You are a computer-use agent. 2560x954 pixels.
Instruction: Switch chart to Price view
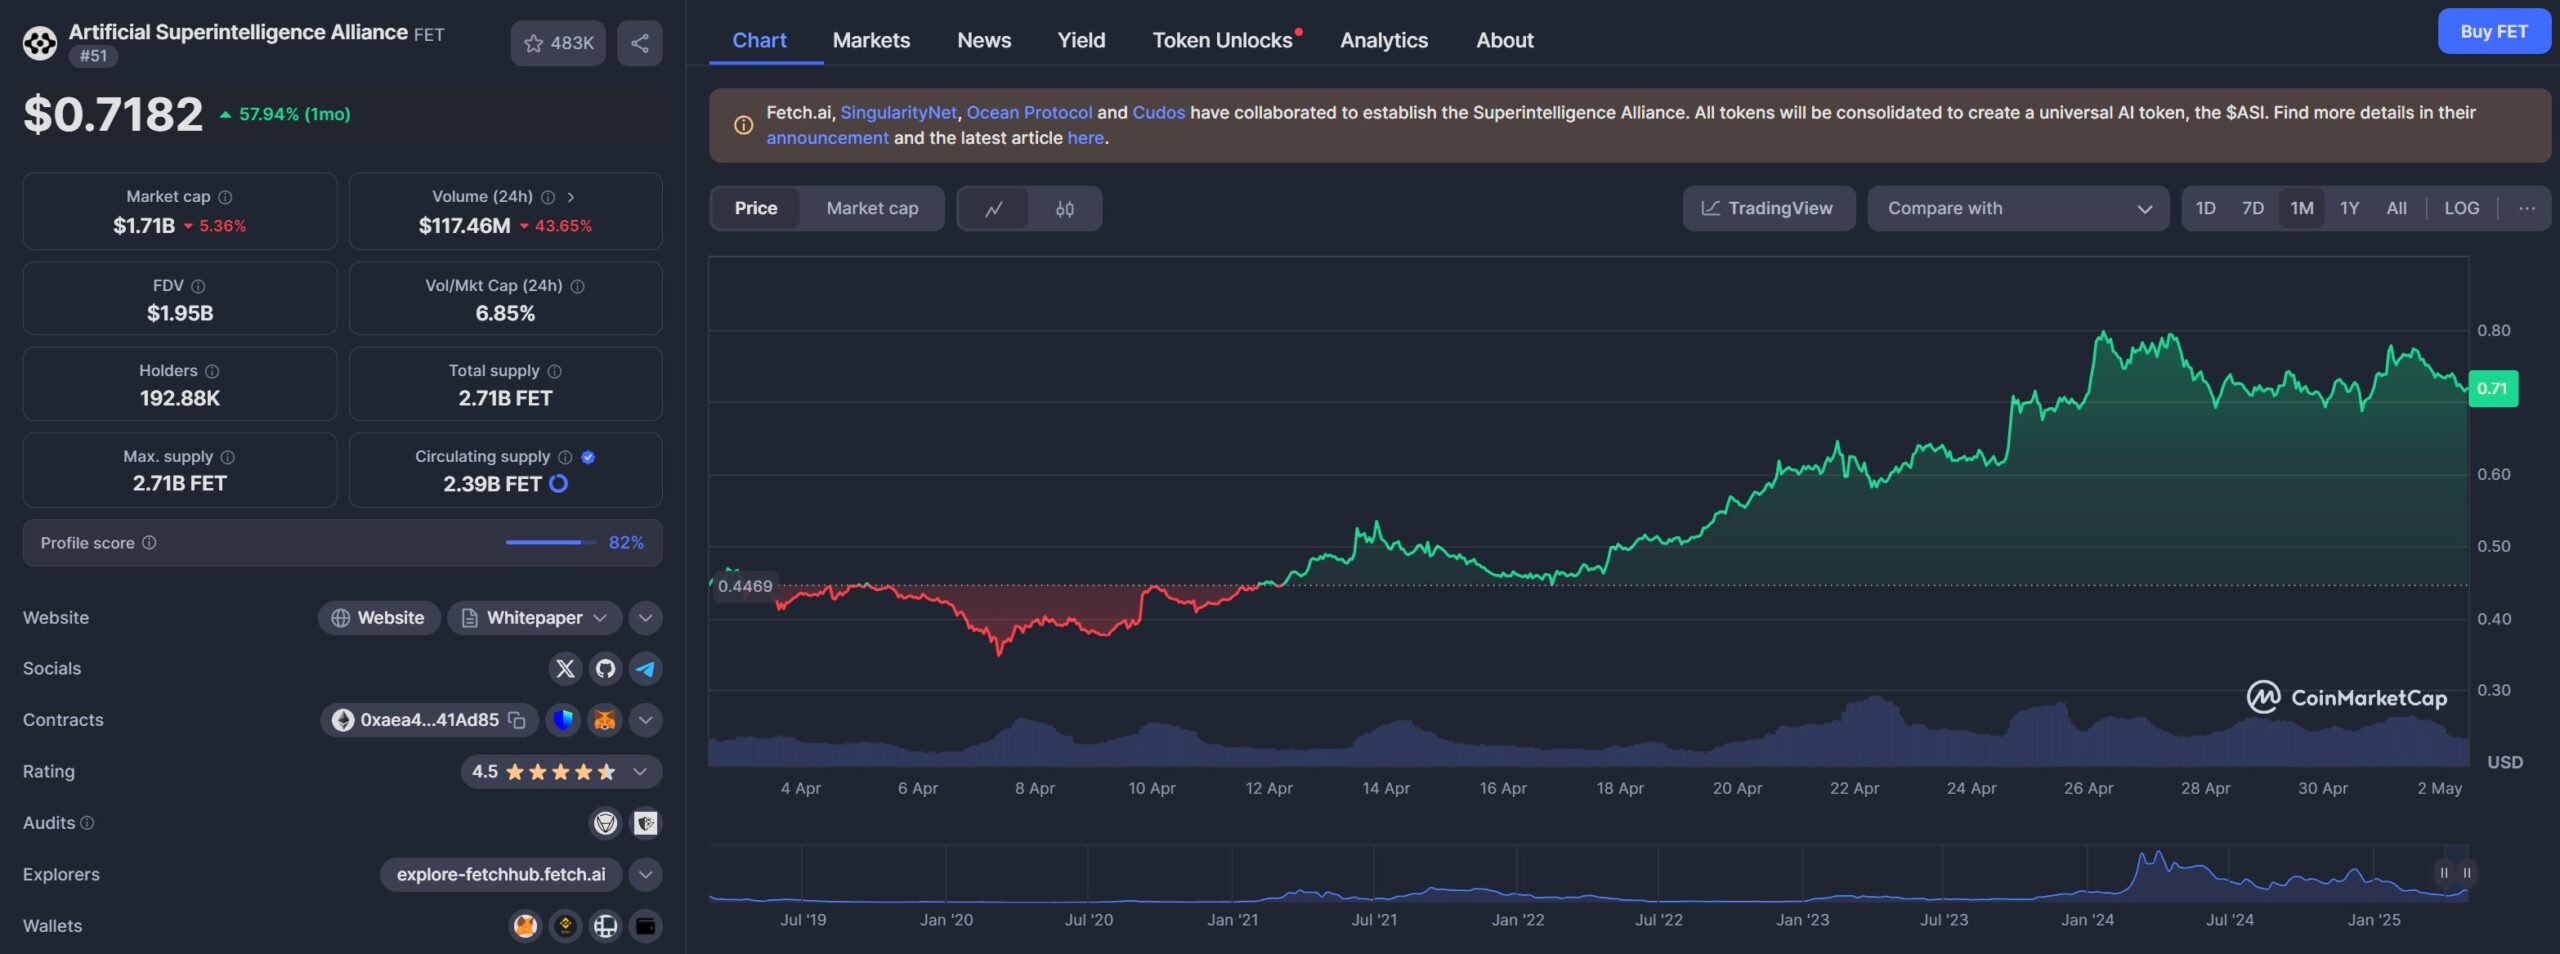[x=756, y=208]
